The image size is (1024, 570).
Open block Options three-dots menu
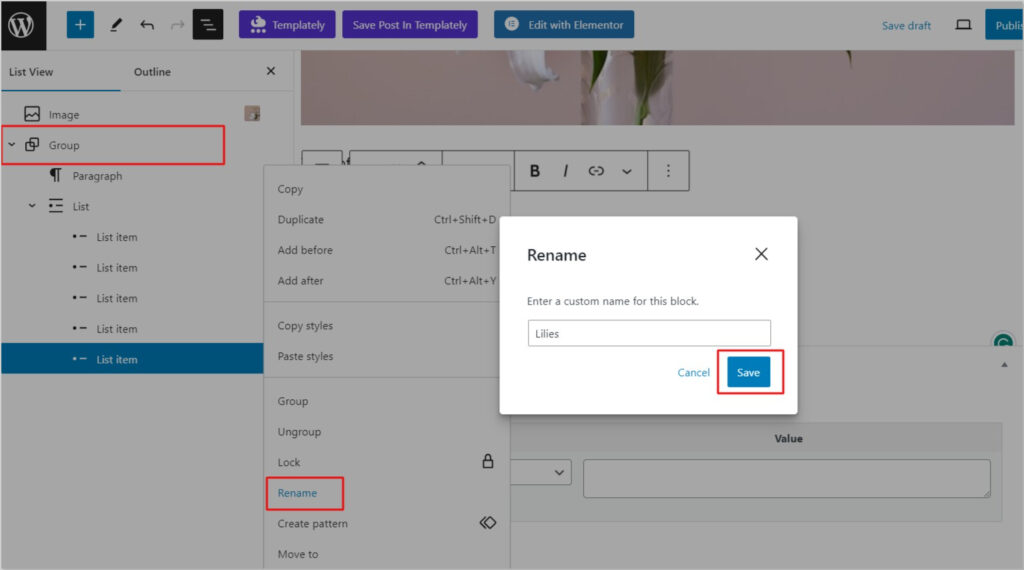pos(668,171)
